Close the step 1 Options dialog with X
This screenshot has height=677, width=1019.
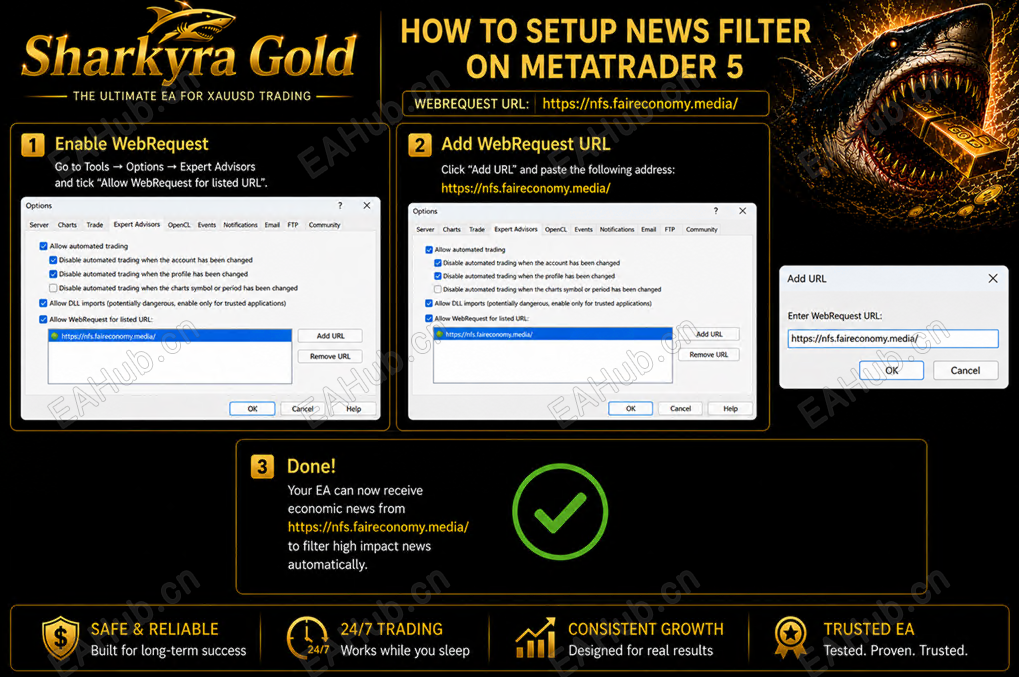pyautogui.click(x=367, y=205)
